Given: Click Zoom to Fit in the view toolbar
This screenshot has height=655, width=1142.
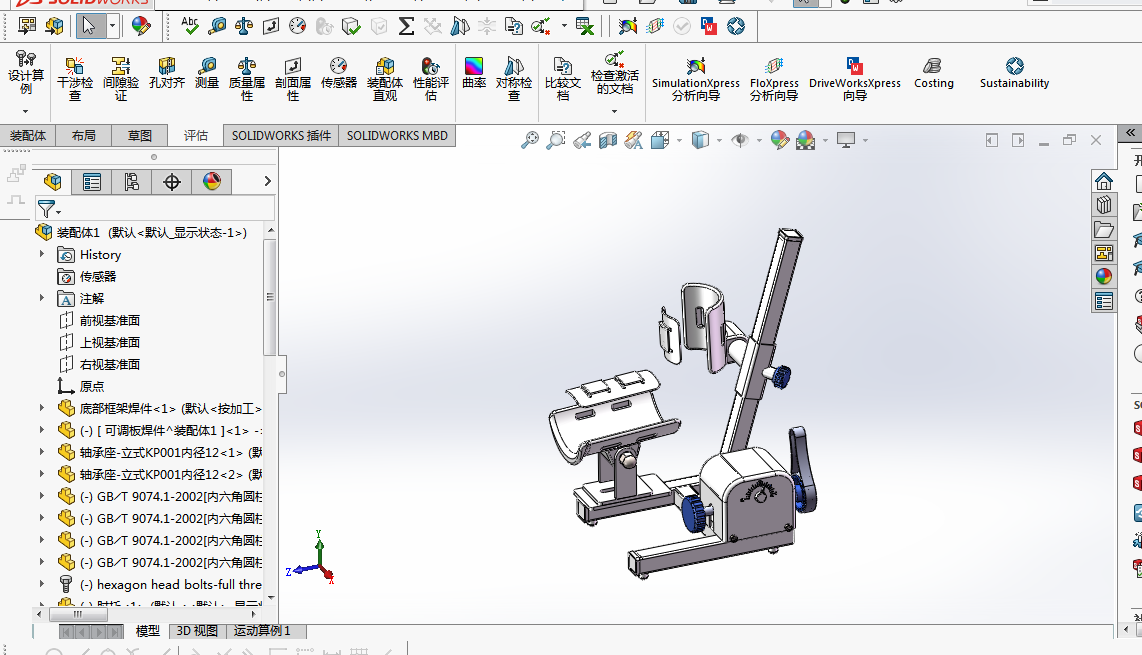Looking at the screenshot, I should tap(530, 141).
